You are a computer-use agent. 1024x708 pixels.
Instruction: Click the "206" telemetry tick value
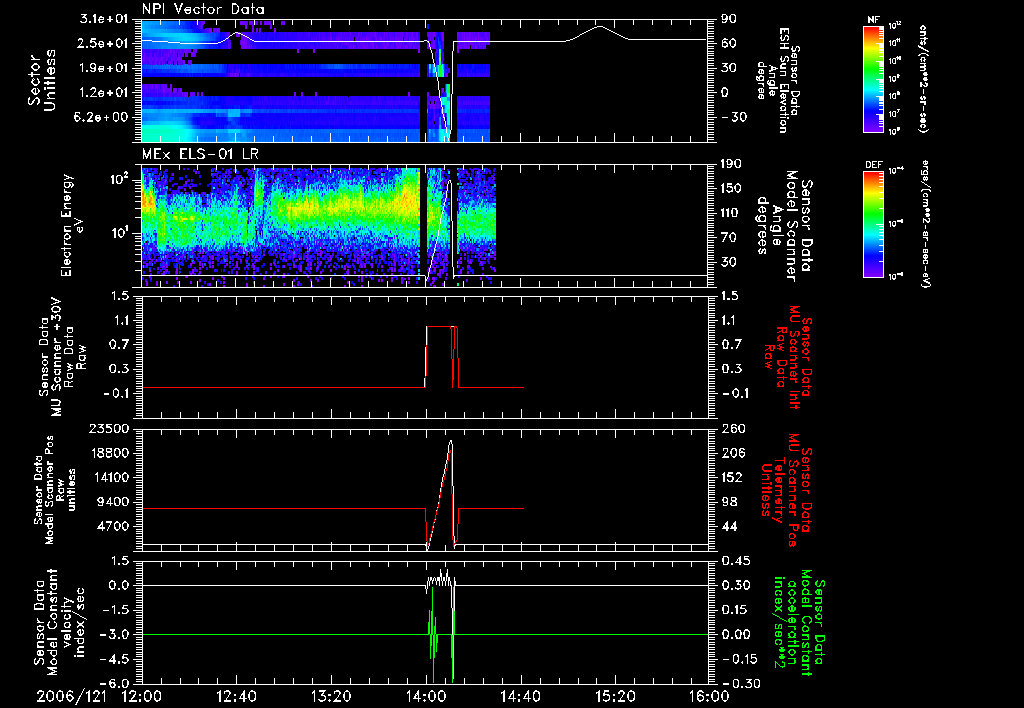pyautogui.click(x=733, y=453)
